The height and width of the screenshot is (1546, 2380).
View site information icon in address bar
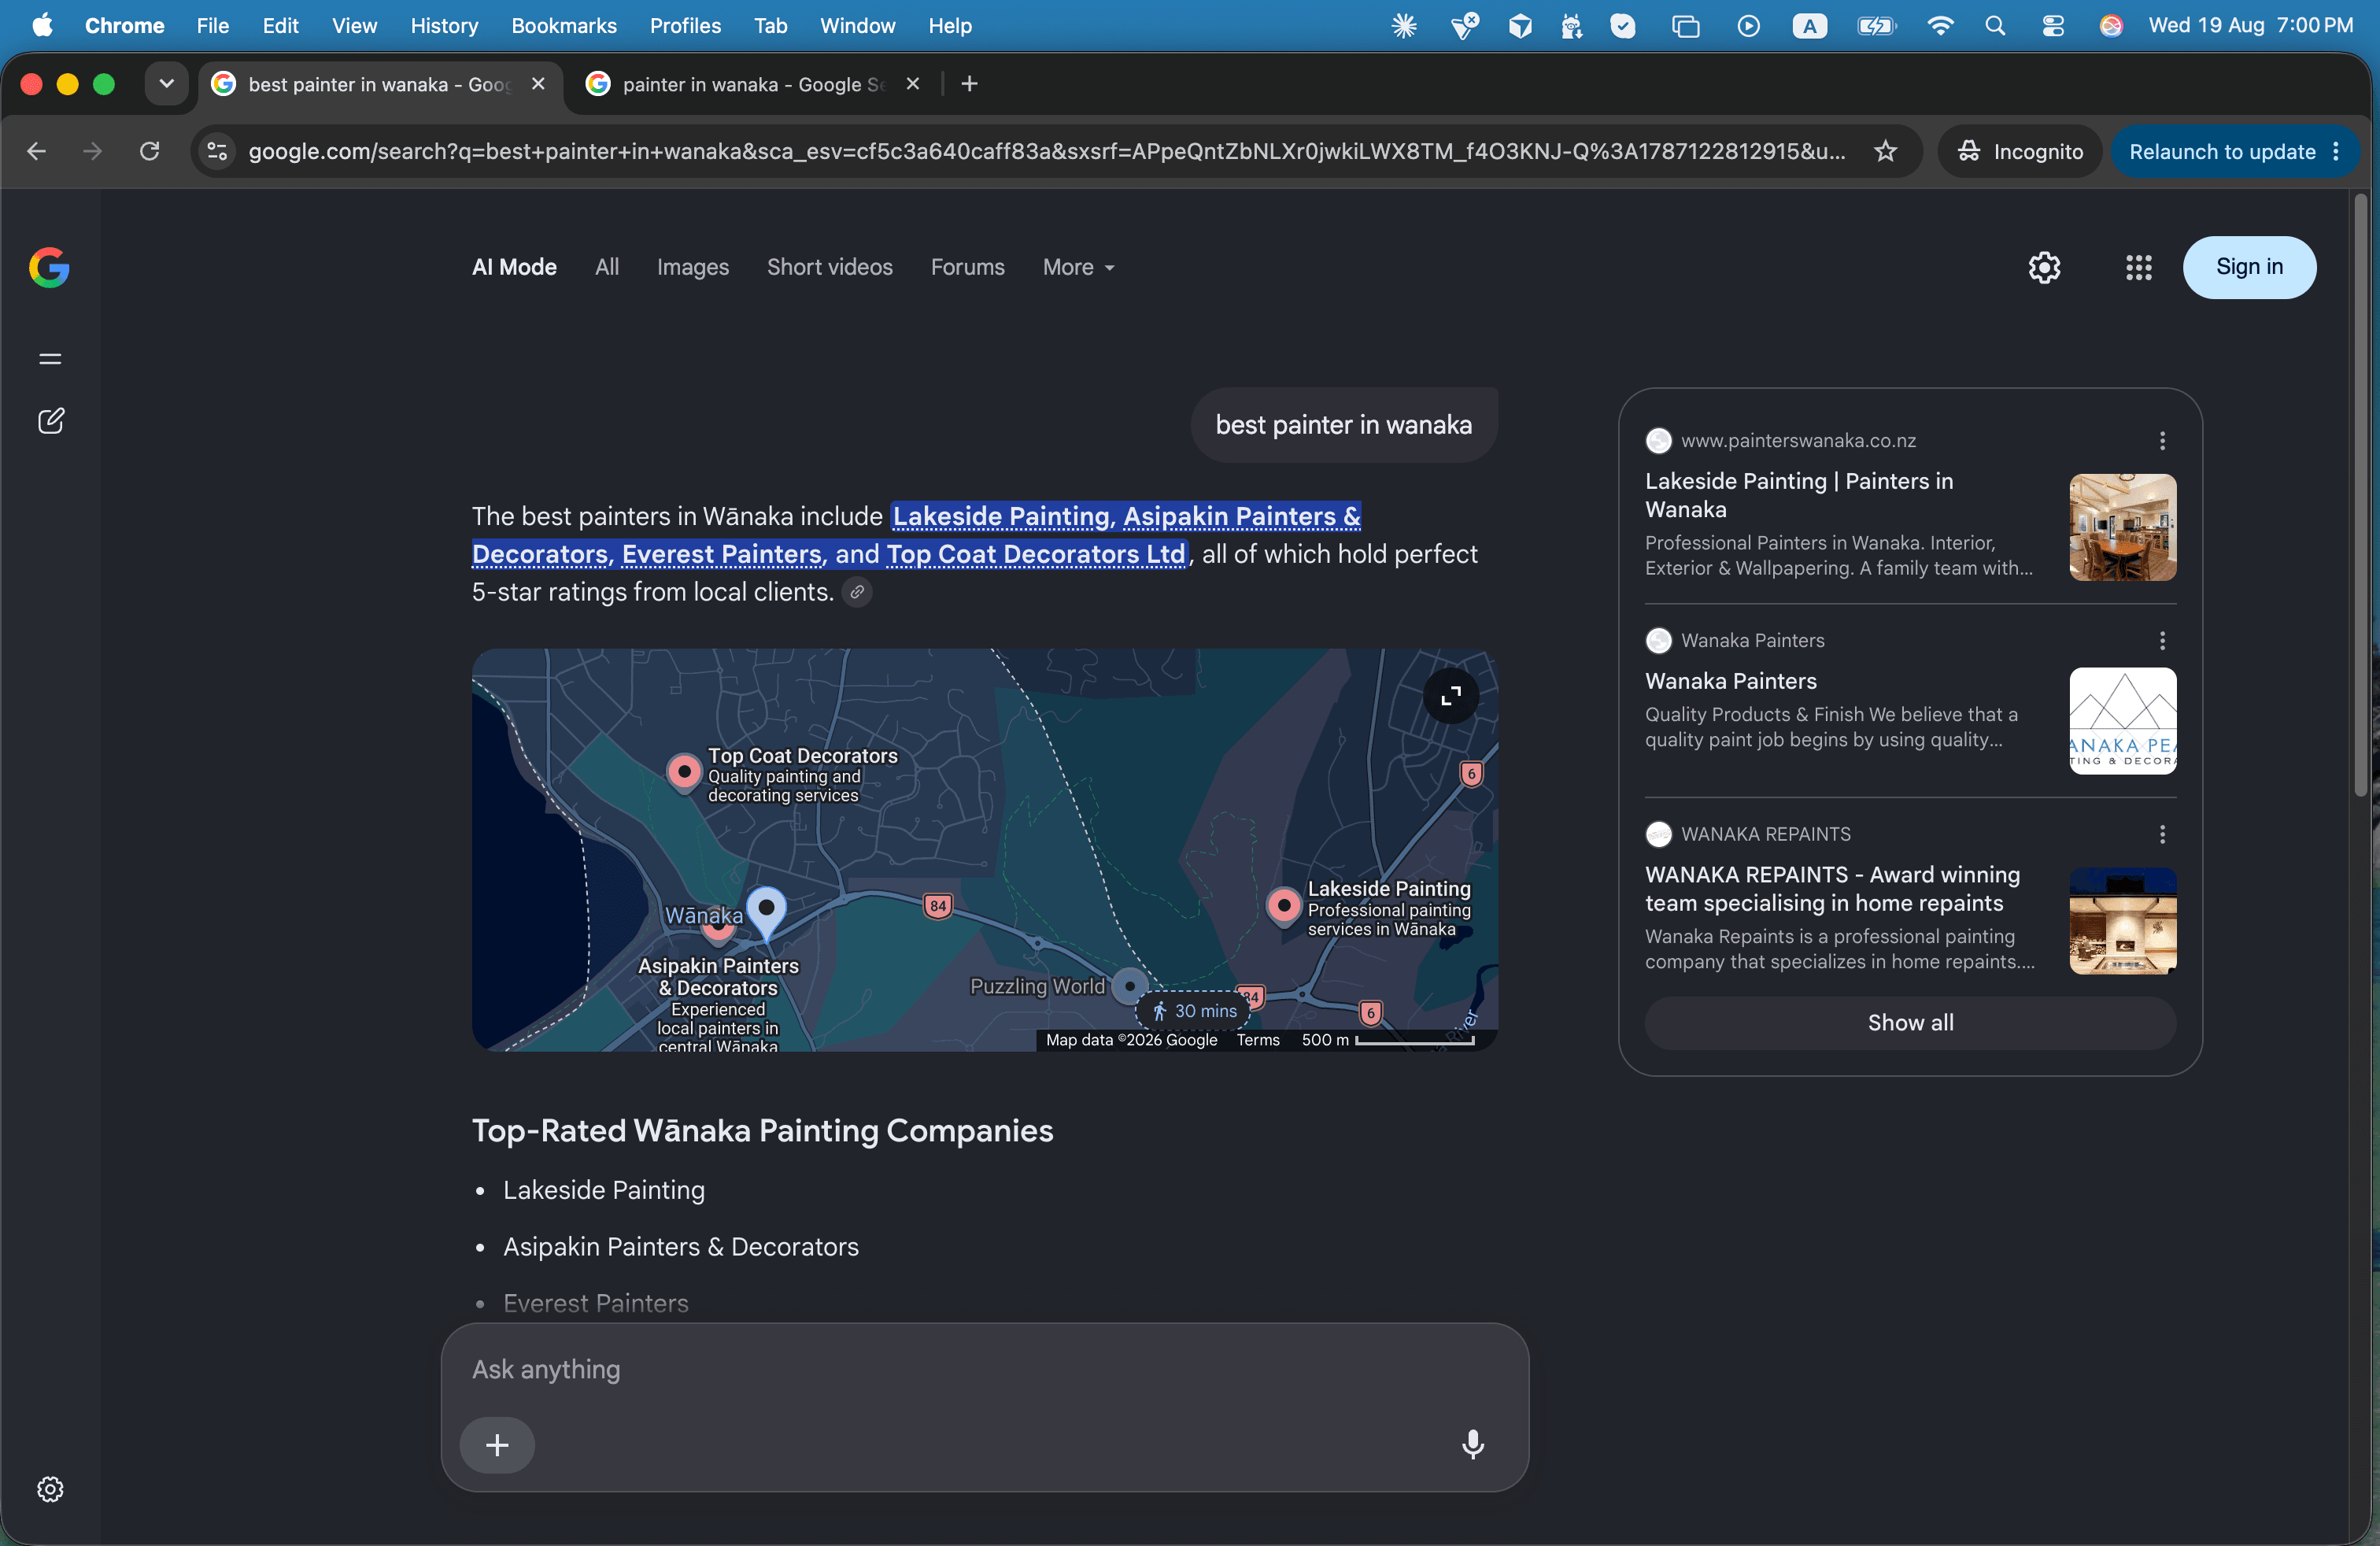(x=217, y=151)
